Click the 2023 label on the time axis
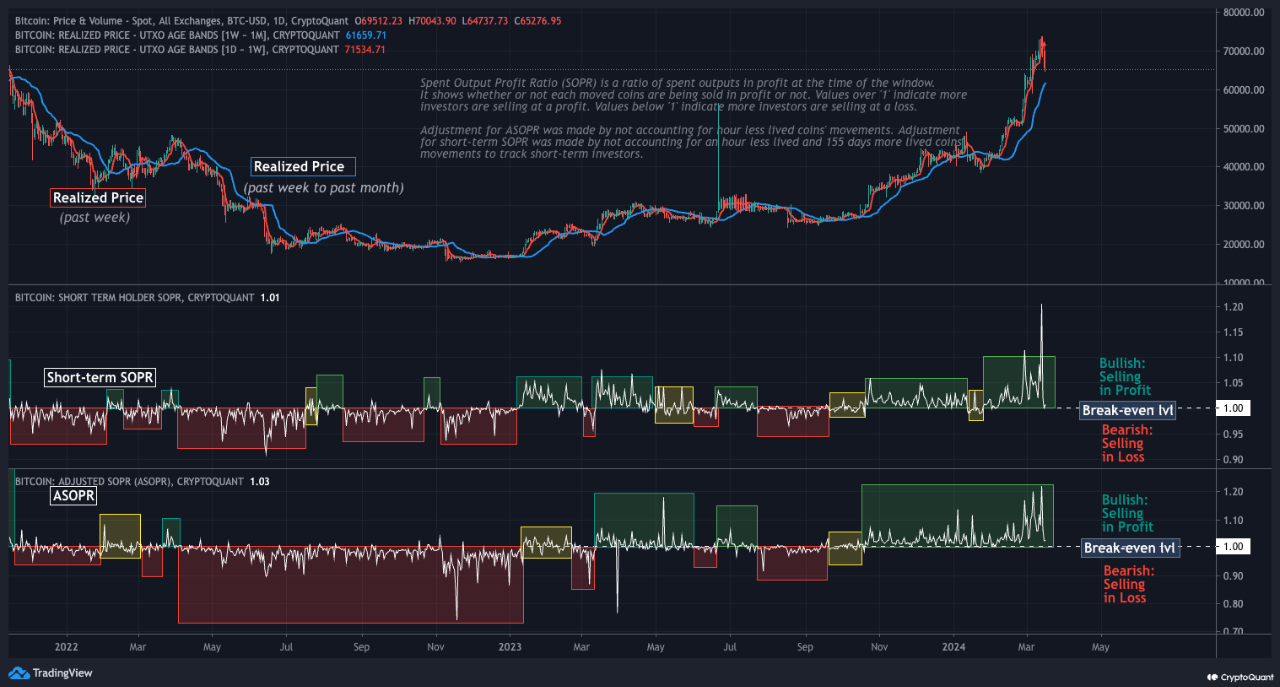 click(x=509, y=647)
